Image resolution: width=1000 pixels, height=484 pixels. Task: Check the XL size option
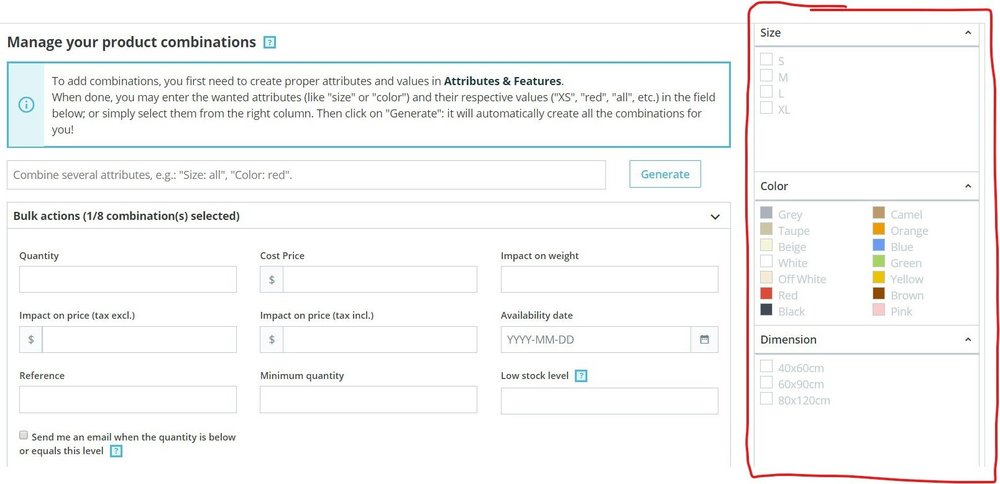pyautogui.click(x=766, y=108)
